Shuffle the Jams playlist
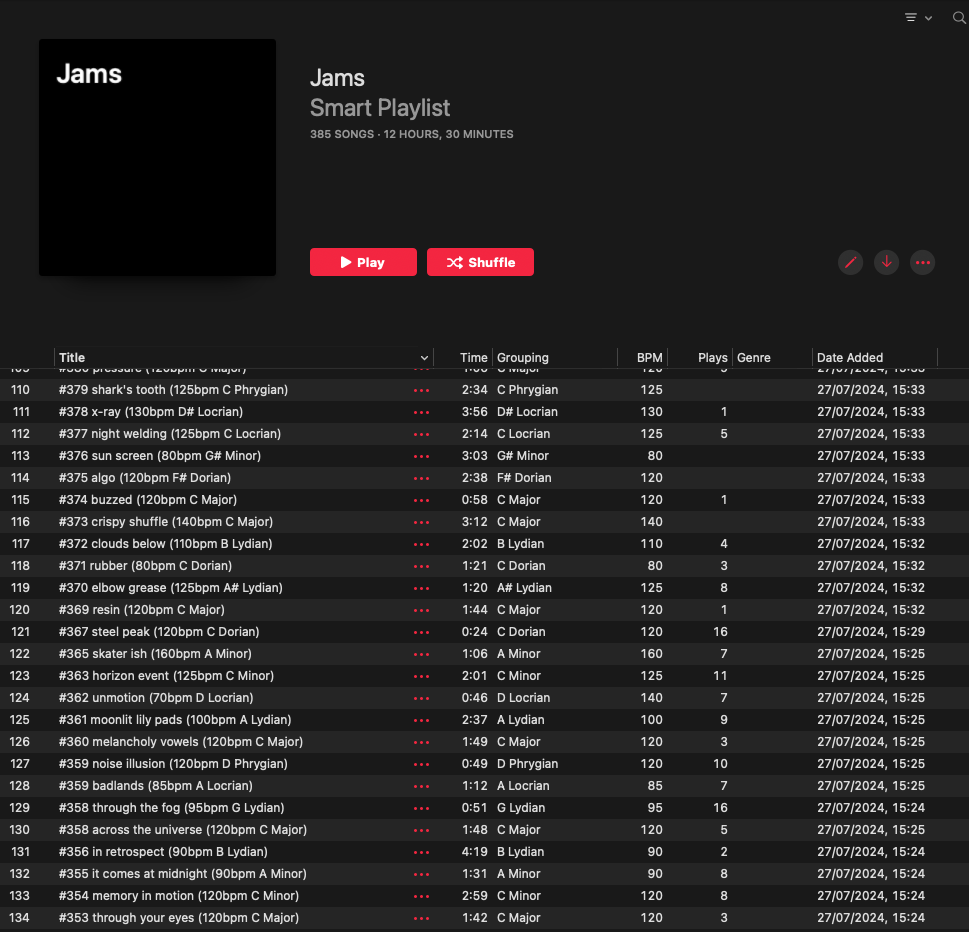This screenshot has height=932, width=969. [480, 262]
